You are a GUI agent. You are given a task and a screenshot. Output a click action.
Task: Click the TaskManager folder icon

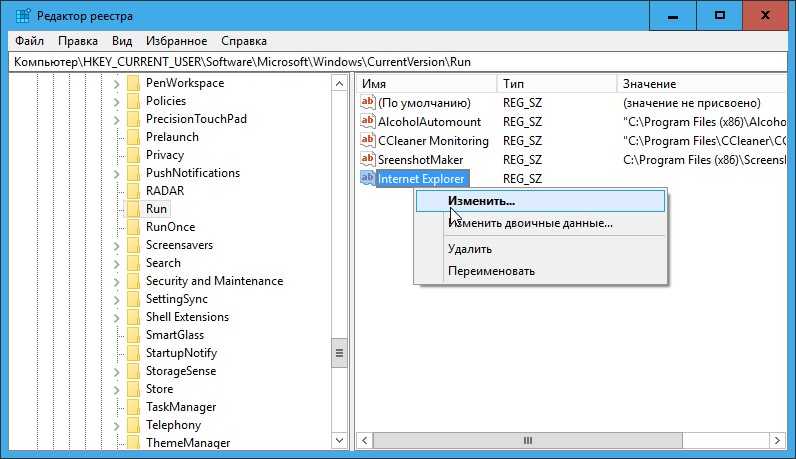point(133,407)
